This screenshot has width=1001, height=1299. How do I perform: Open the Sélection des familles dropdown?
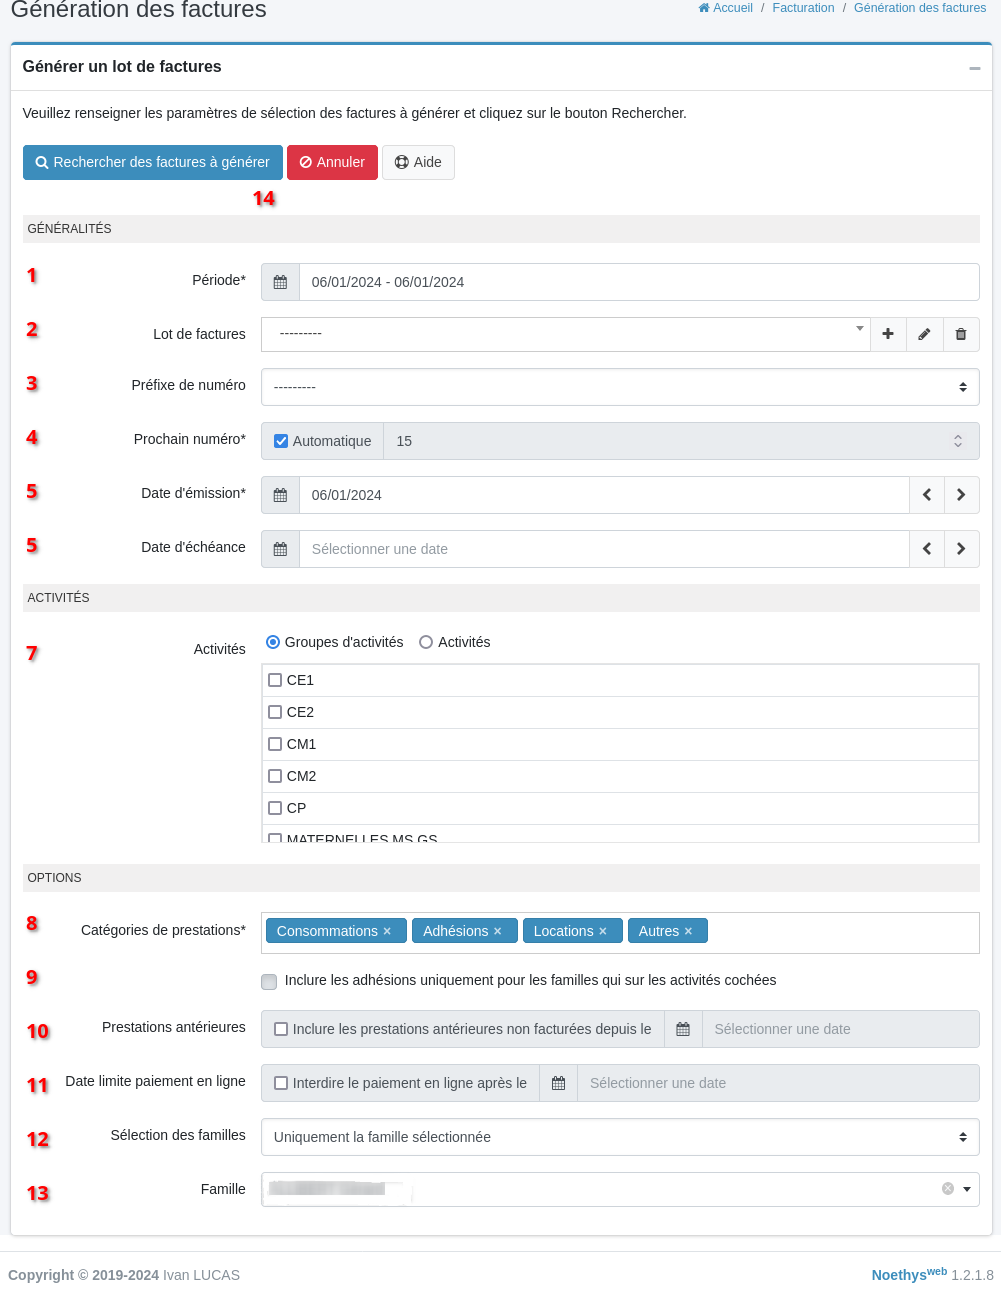[x=619, y=1137]
